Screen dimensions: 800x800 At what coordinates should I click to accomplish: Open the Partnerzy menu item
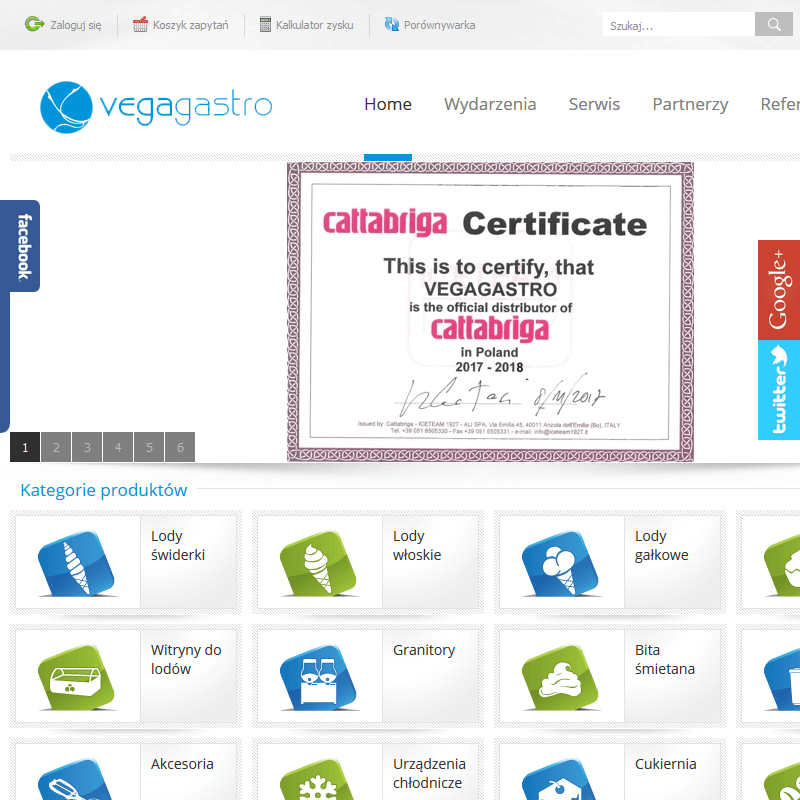(x=690, y=105)
